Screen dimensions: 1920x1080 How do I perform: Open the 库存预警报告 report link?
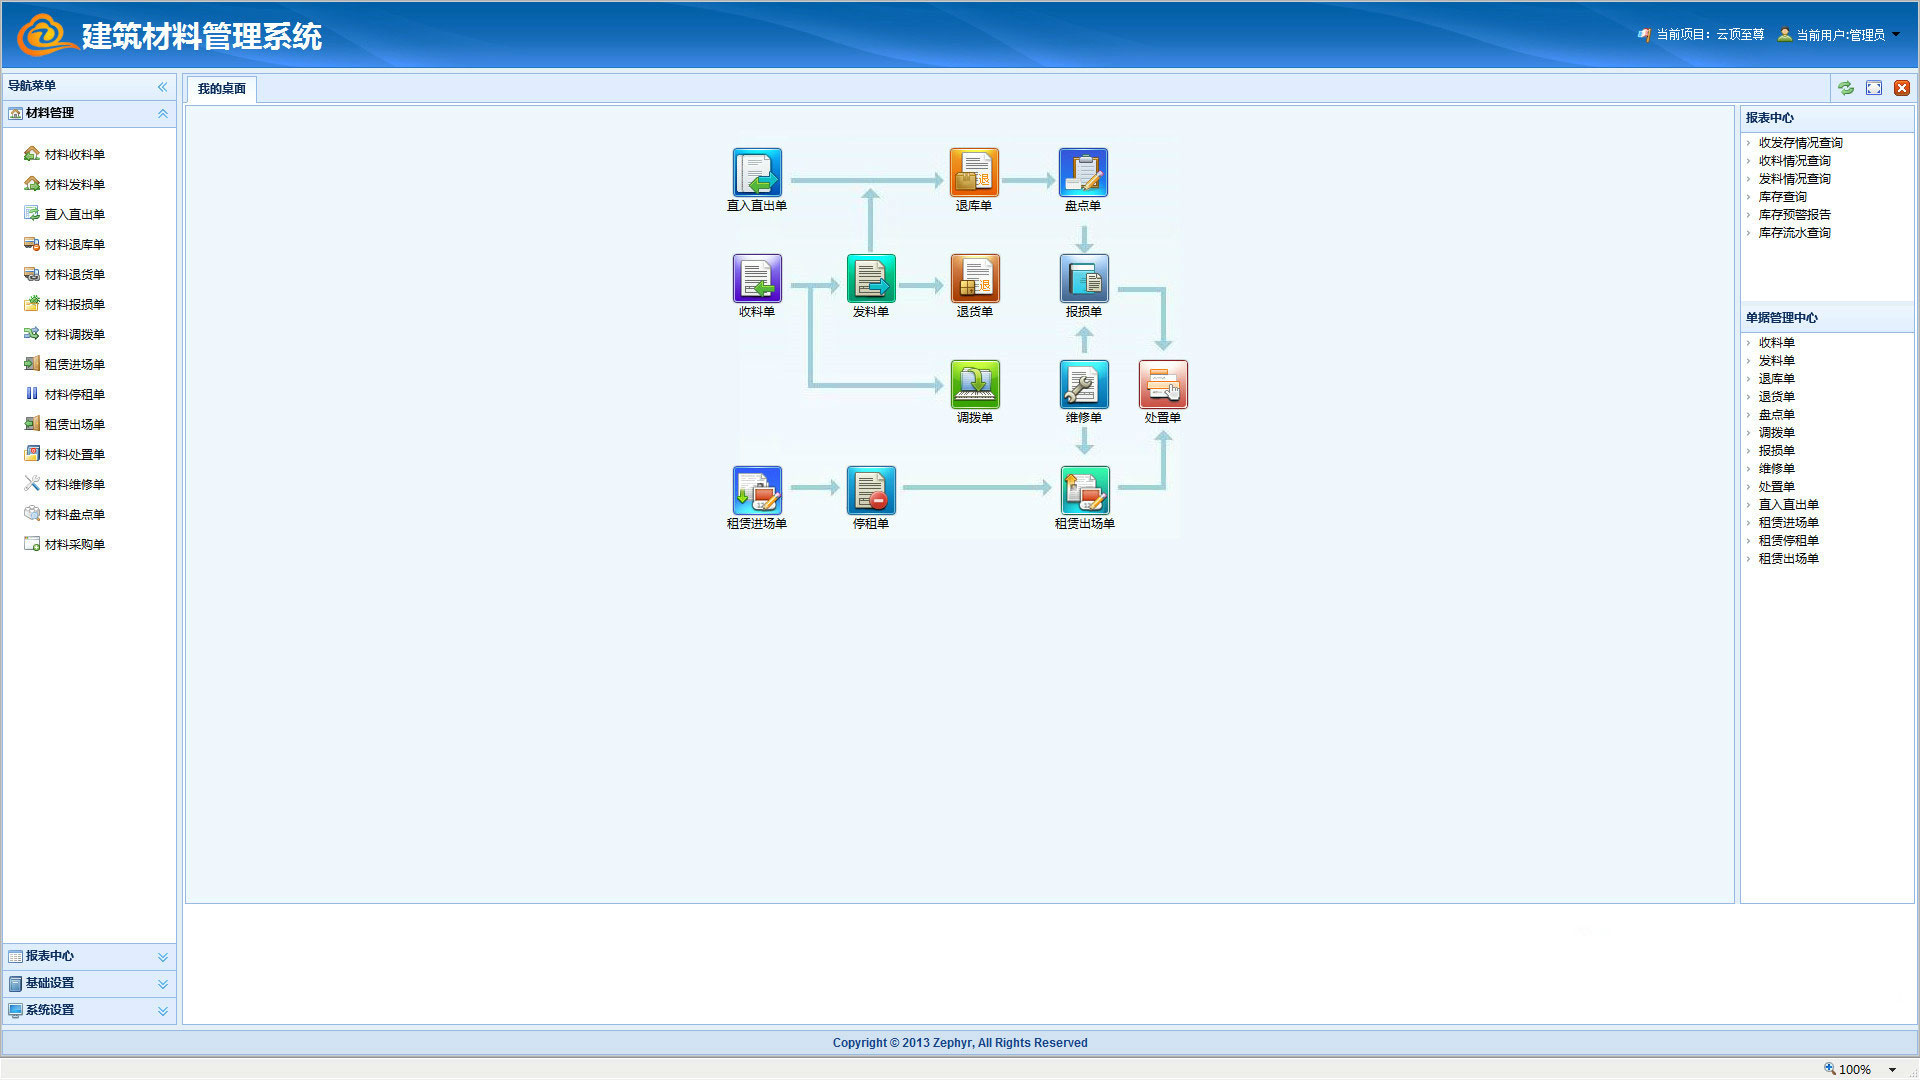pos(1794,215)
